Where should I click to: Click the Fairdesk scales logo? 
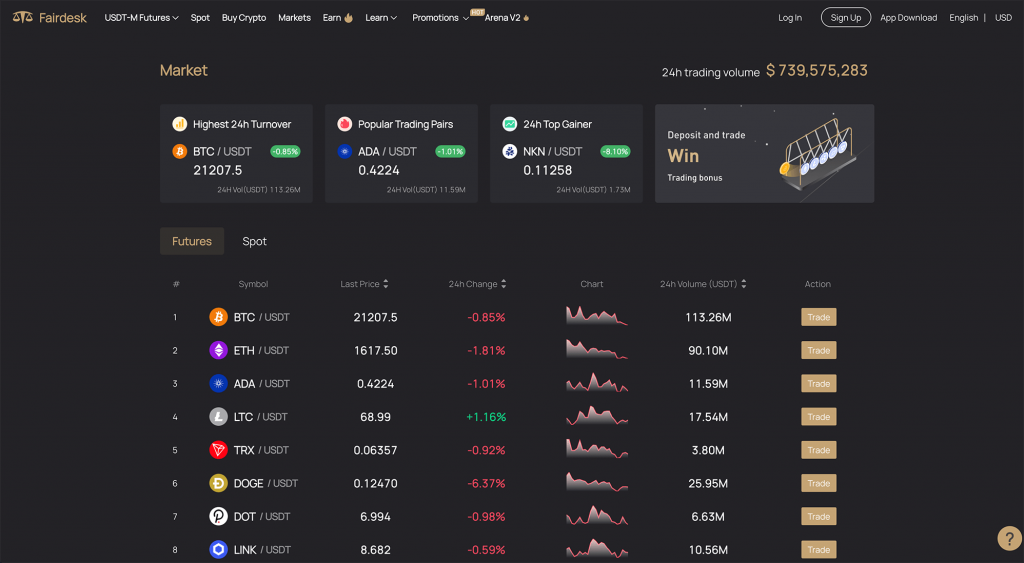(22, 17)
